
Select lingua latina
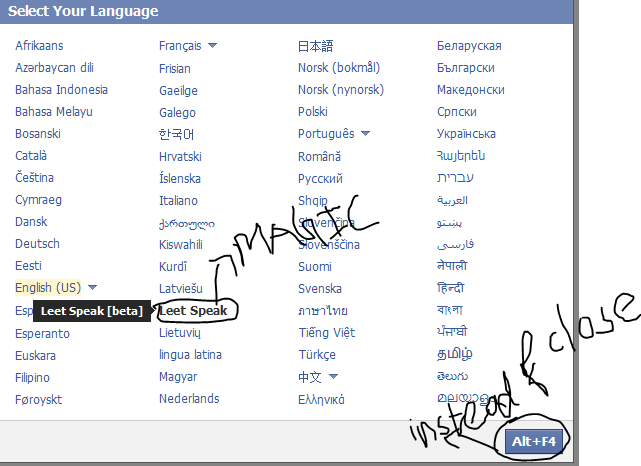[191, 355]
